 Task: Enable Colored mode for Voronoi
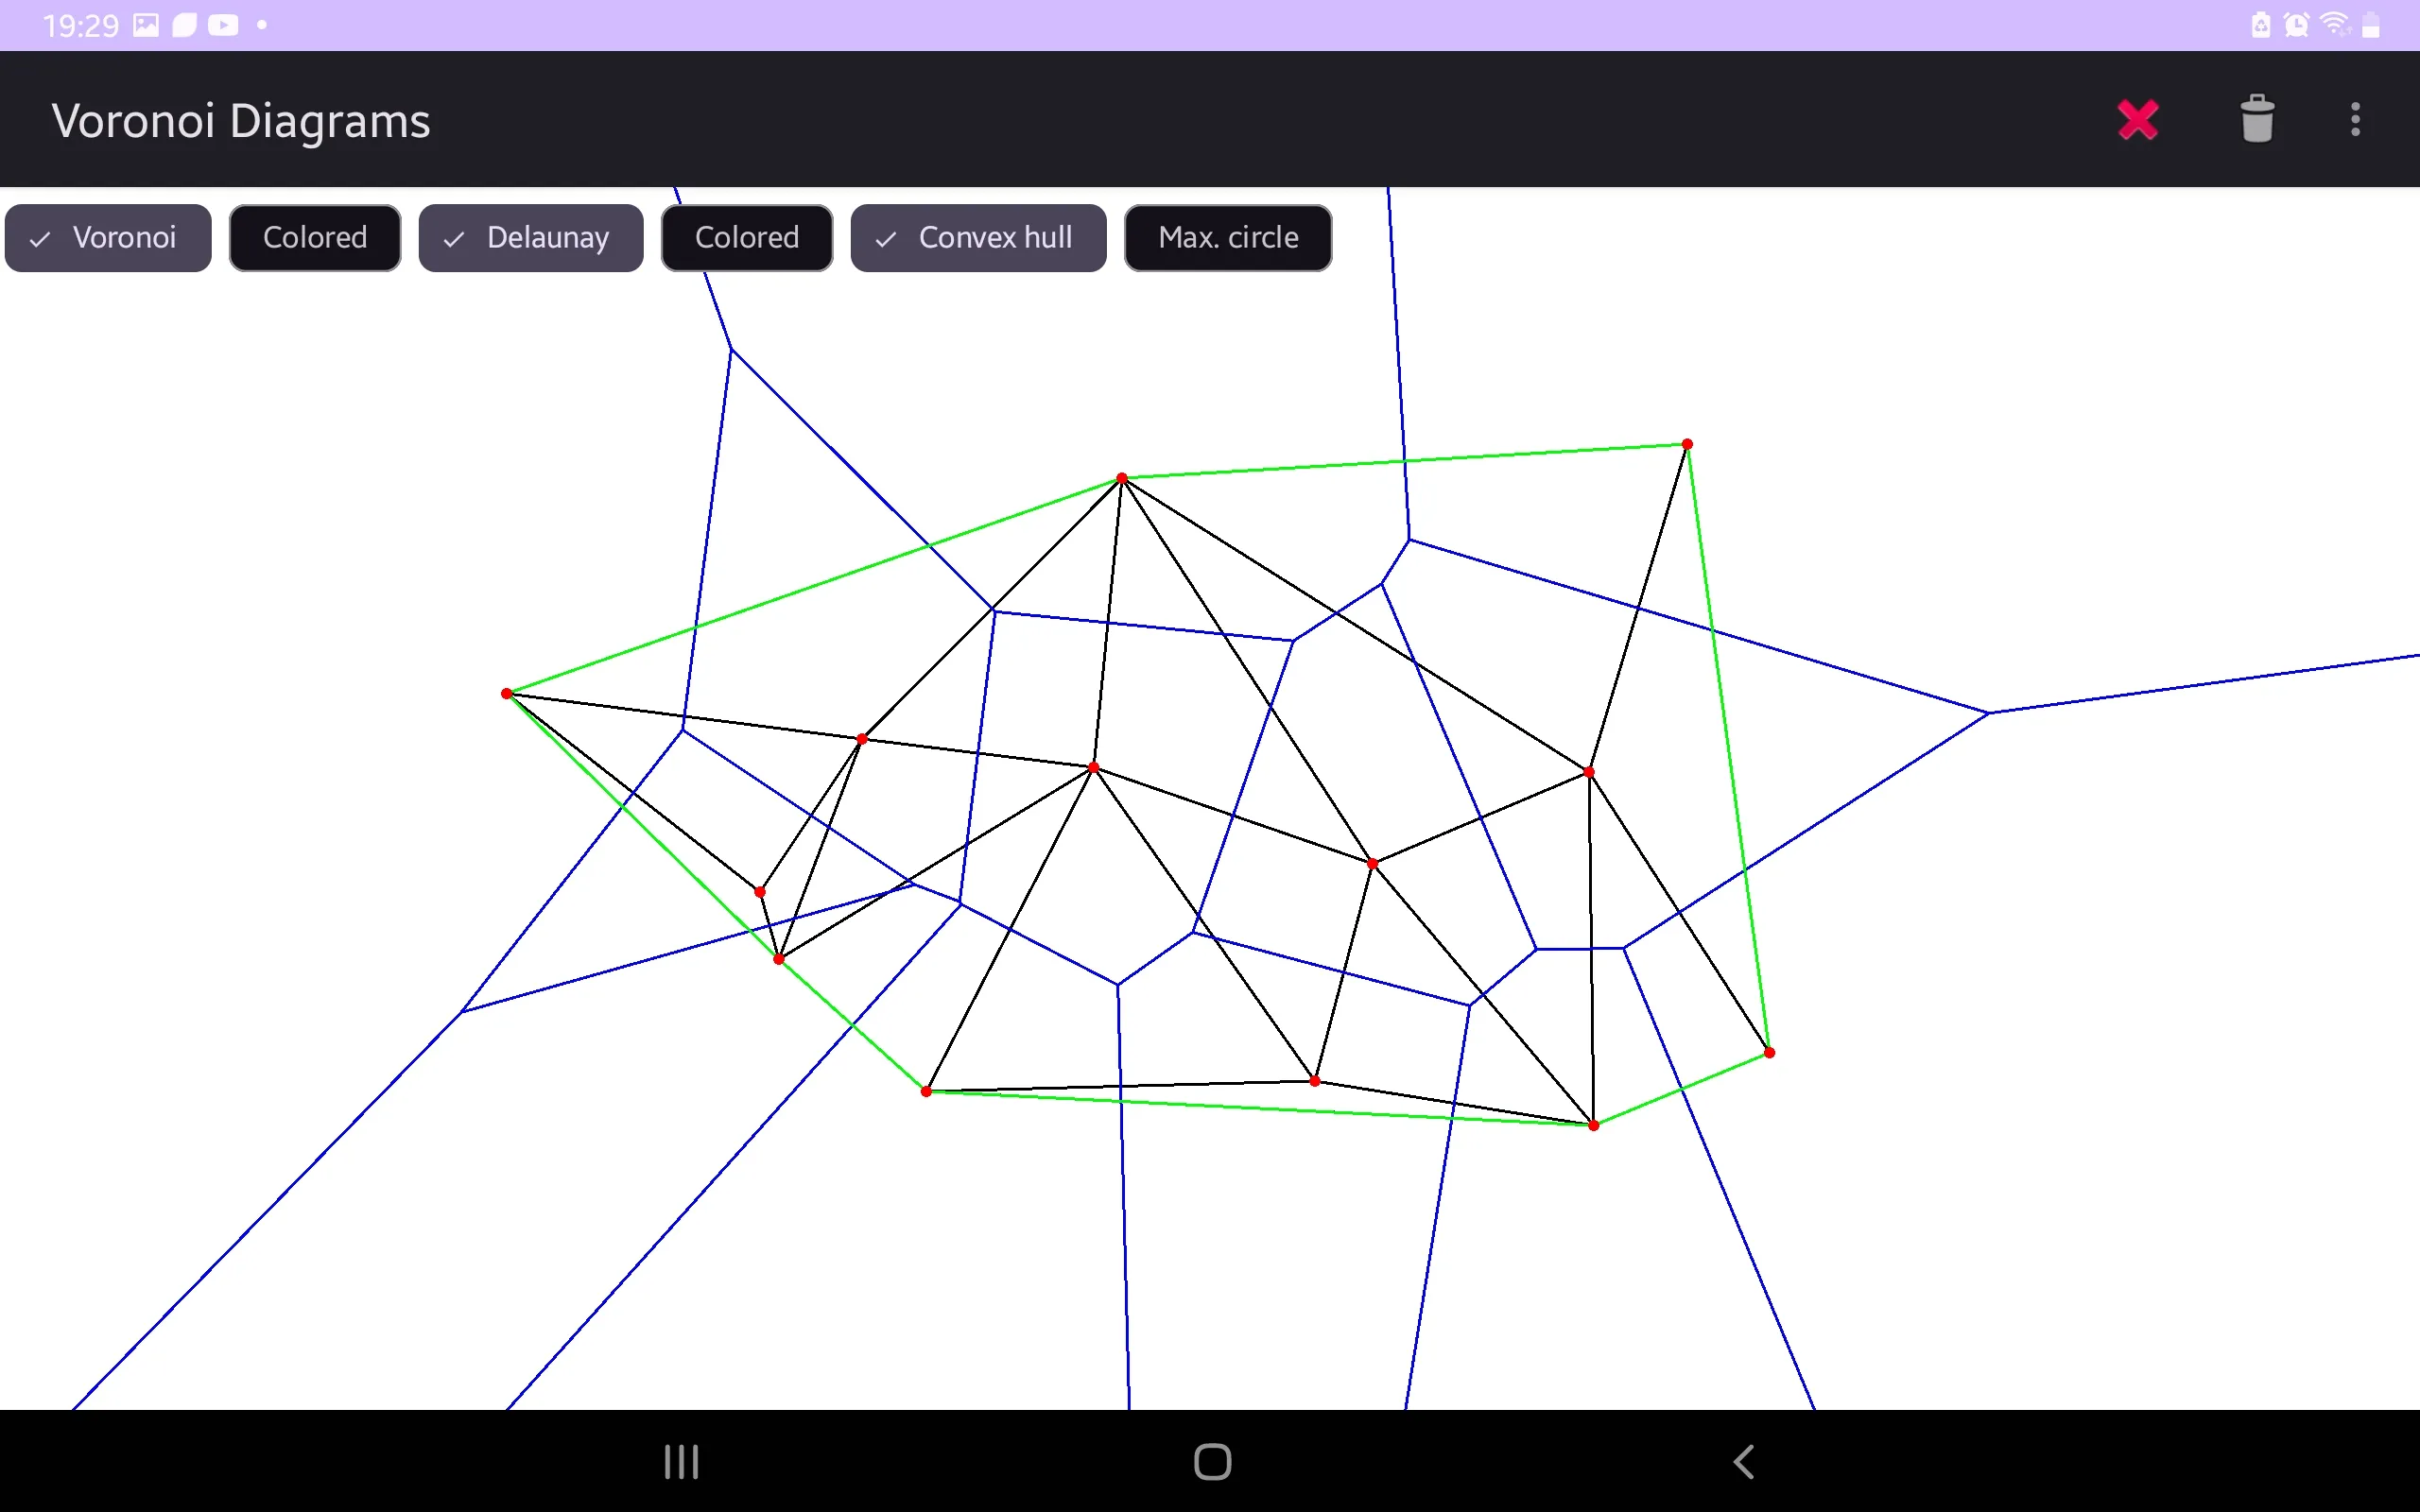click(x=316, y=237)
